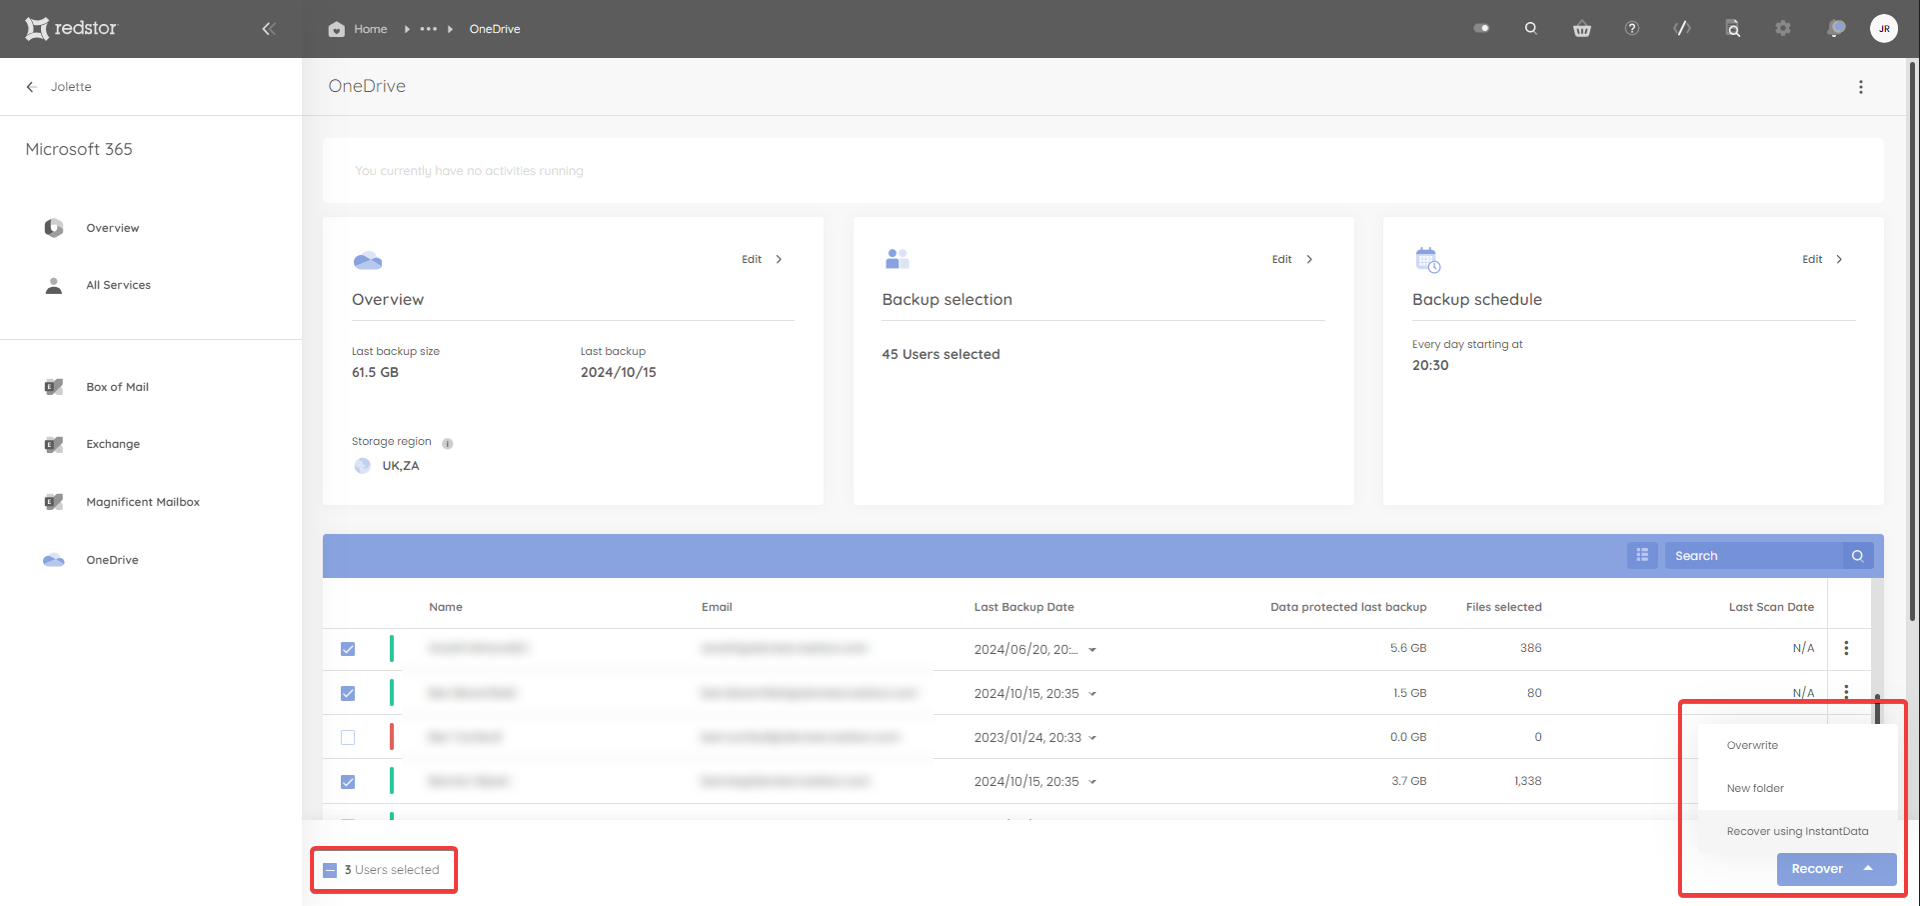Screen dimensions: 1920x906
Task: Sort by Last Backup Date header
Action: [x=1024, y=607]
